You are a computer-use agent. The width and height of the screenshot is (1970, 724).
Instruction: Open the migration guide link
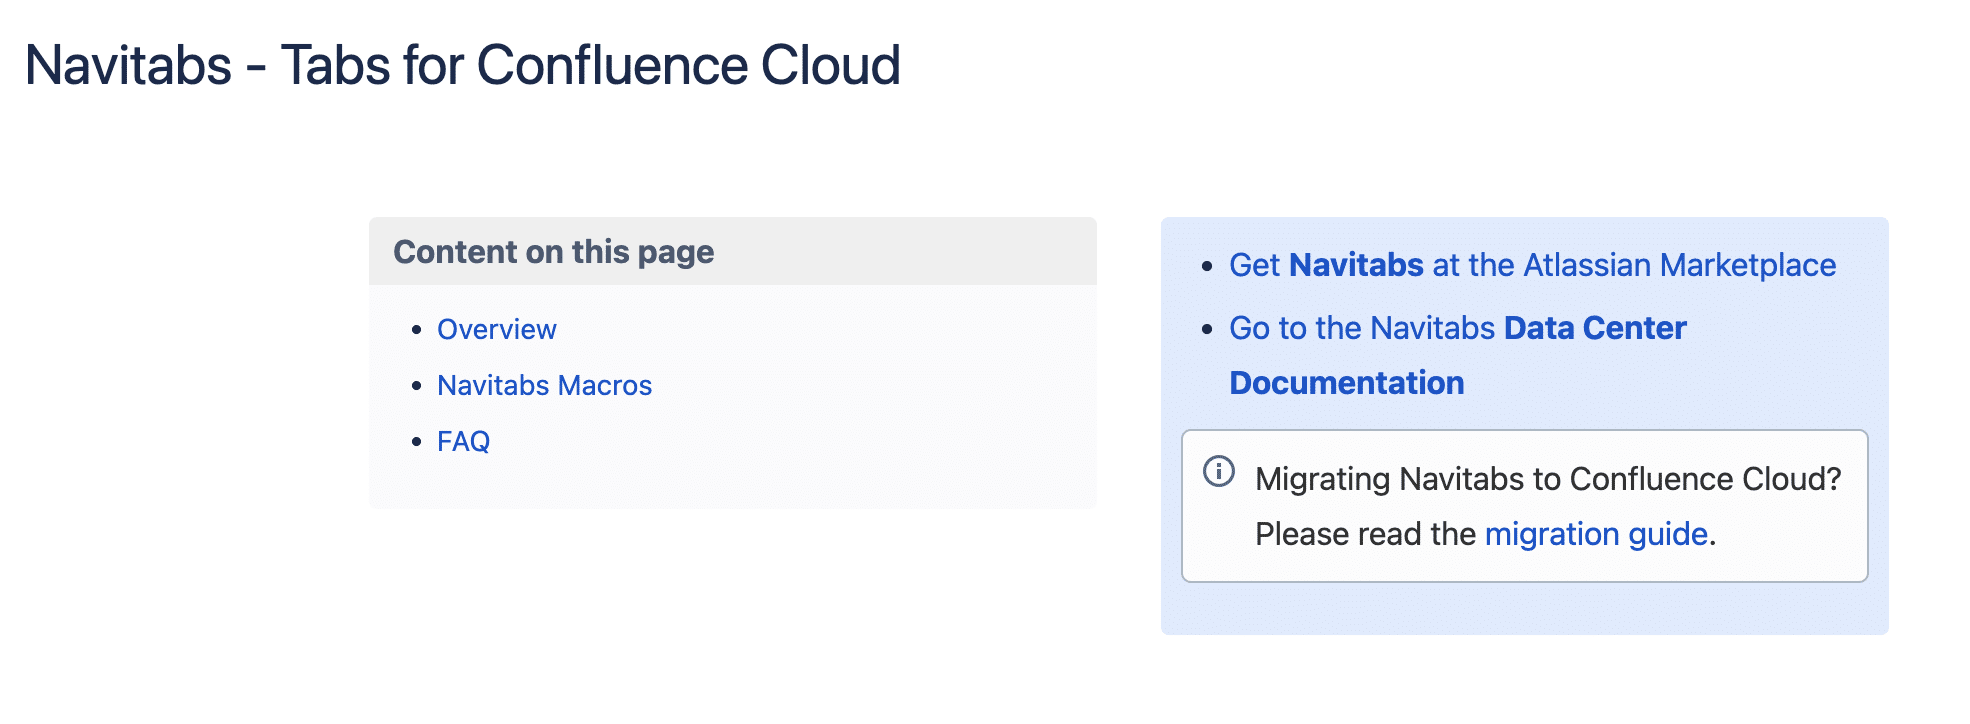click(1595, 534)
